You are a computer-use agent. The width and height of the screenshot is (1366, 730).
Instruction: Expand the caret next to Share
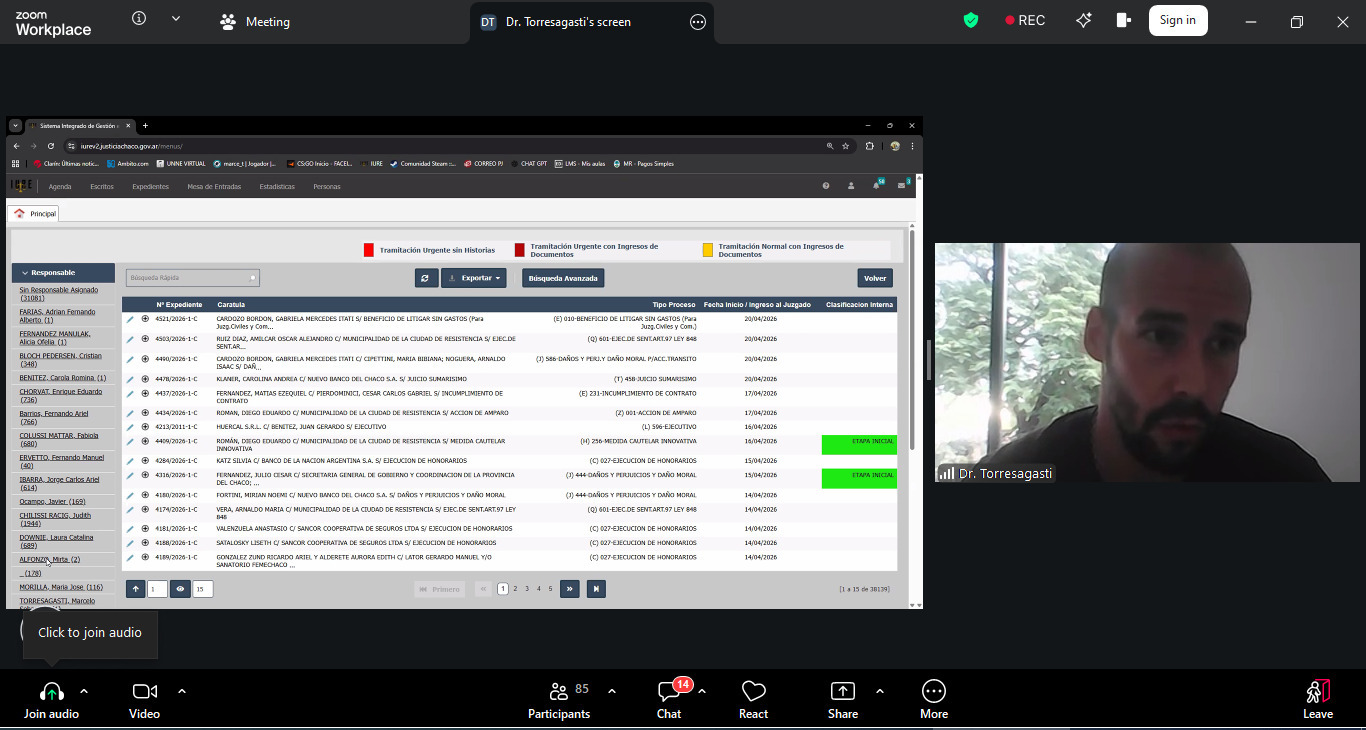pos(880,691)
